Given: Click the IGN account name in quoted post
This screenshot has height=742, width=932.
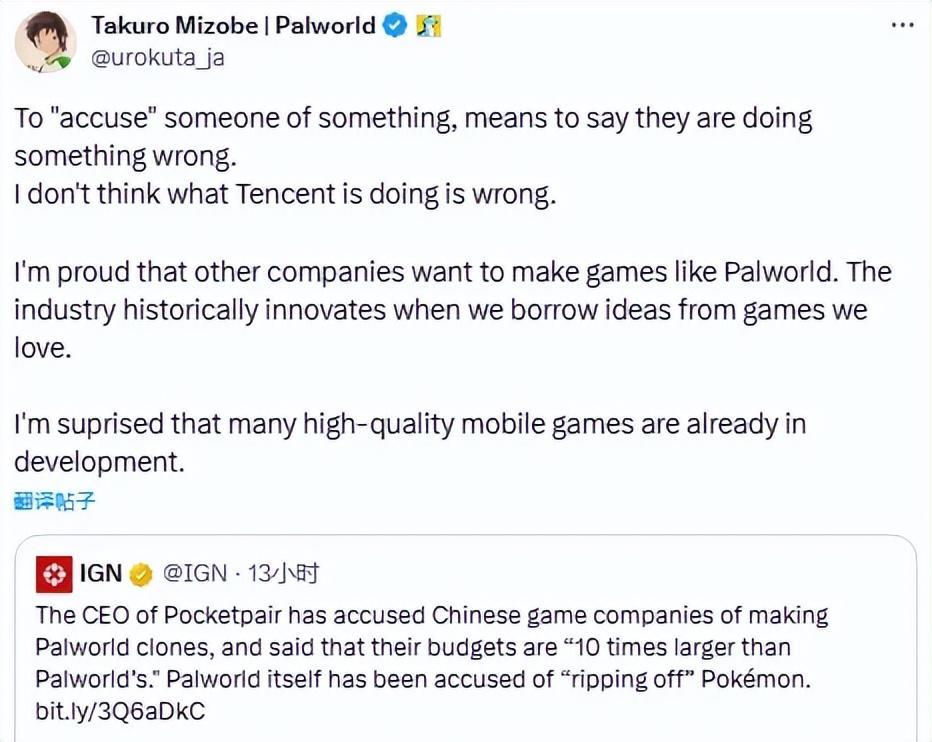Looking at the screenshot, I should tap(100, 574).
